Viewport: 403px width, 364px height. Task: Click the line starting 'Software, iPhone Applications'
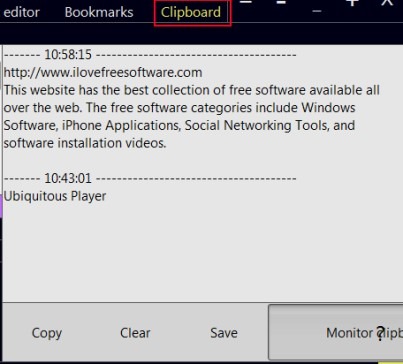coord(179,126)
